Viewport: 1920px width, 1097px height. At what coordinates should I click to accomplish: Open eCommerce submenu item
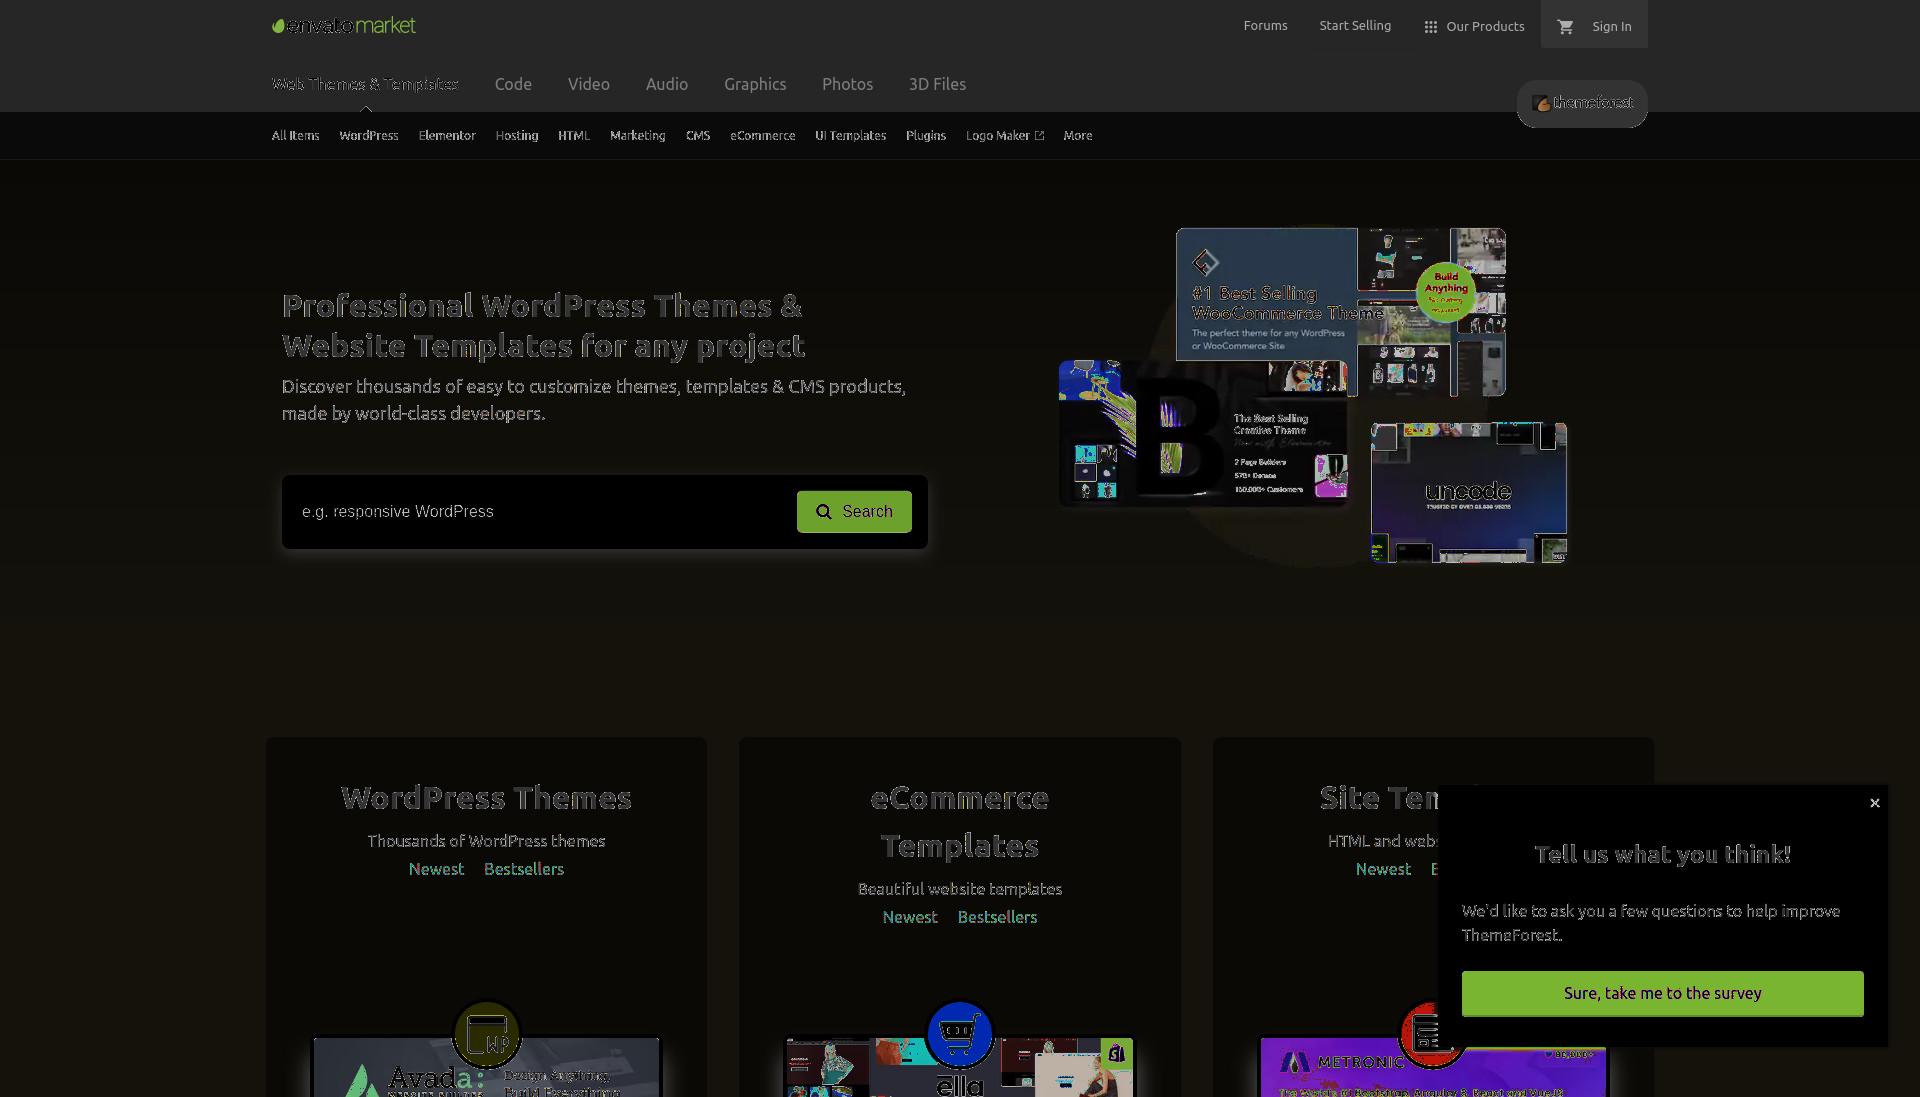coord(763,136)
